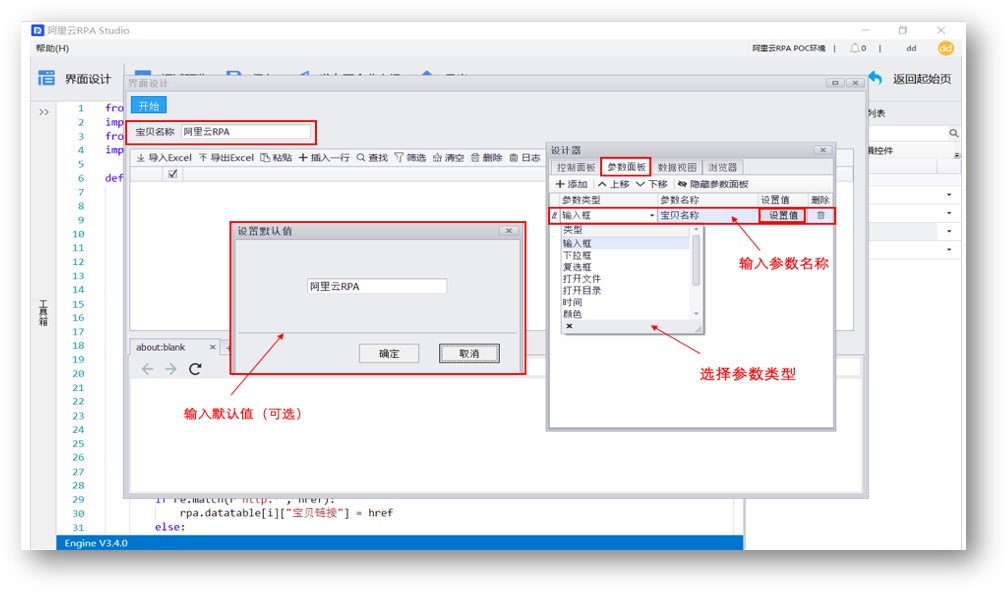Screen dimensions: 1008x592
Task: Click the X icon at parameter type list bottom
Action: (569, 327)
